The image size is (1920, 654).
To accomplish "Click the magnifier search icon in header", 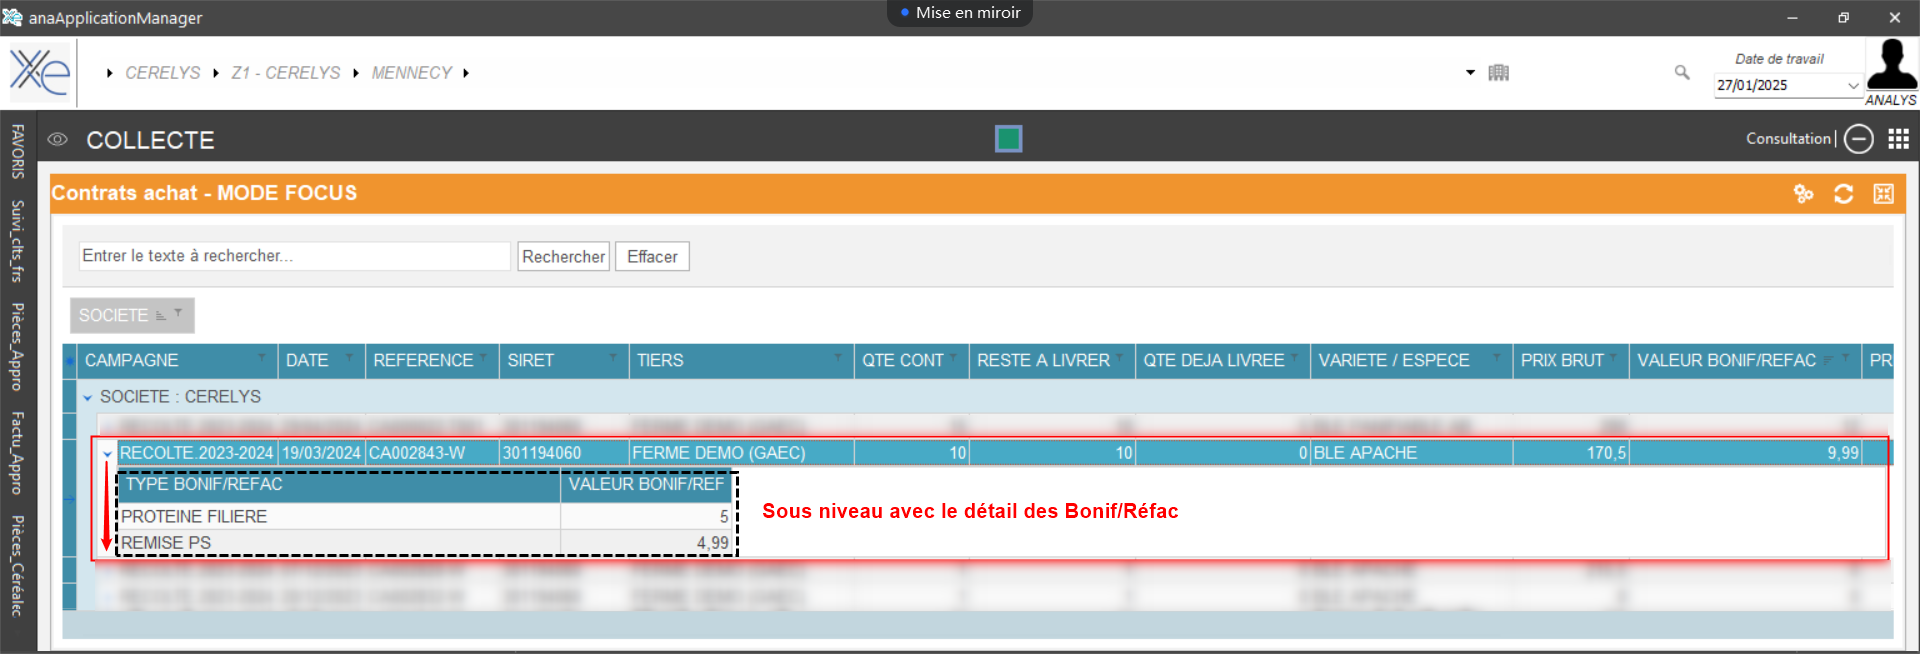I will coord(1682,72).
